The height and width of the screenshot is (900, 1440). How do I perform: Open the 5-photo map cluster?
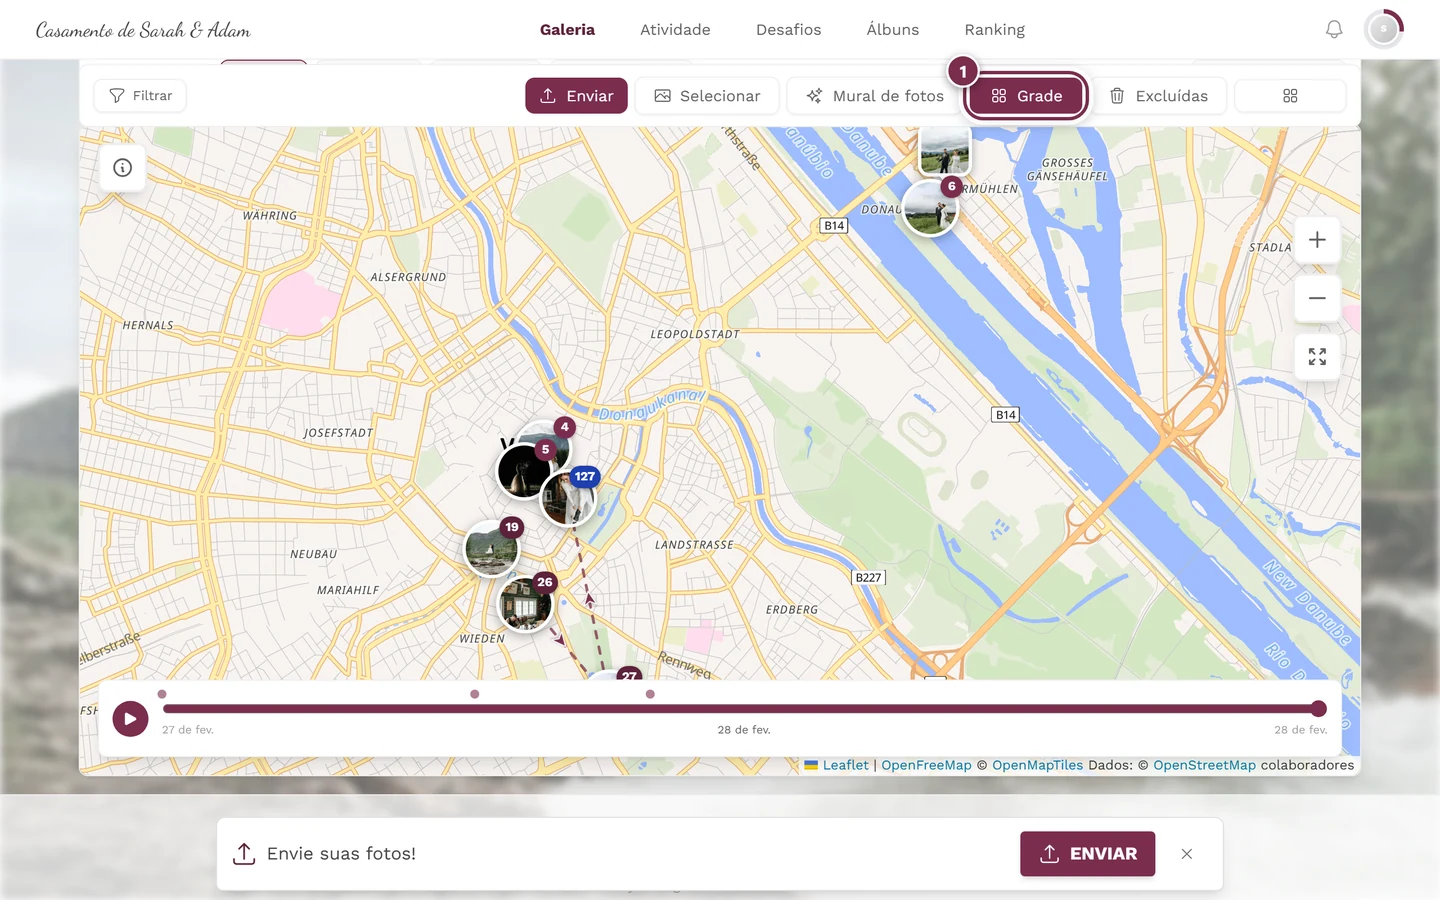coord(524,470)
